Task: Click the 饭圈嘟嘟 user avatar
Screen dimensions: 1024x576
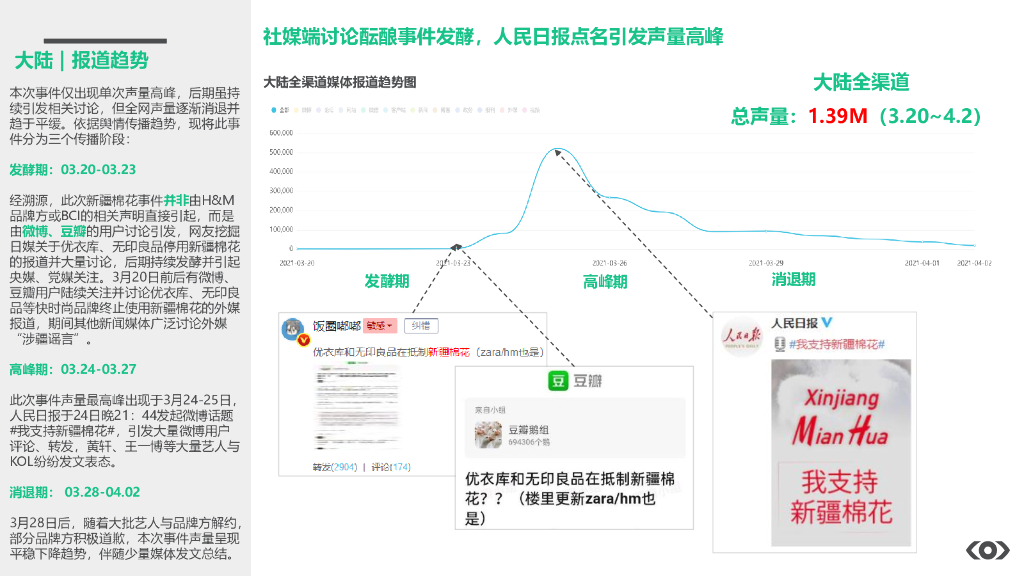Action: tap(293, 328)
